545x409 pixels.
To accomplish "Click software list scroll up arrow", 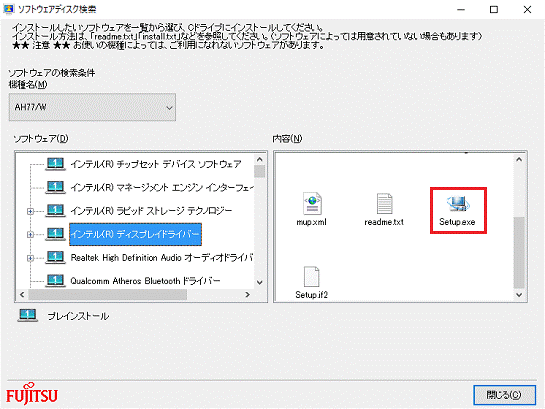I will coord(260,159).
